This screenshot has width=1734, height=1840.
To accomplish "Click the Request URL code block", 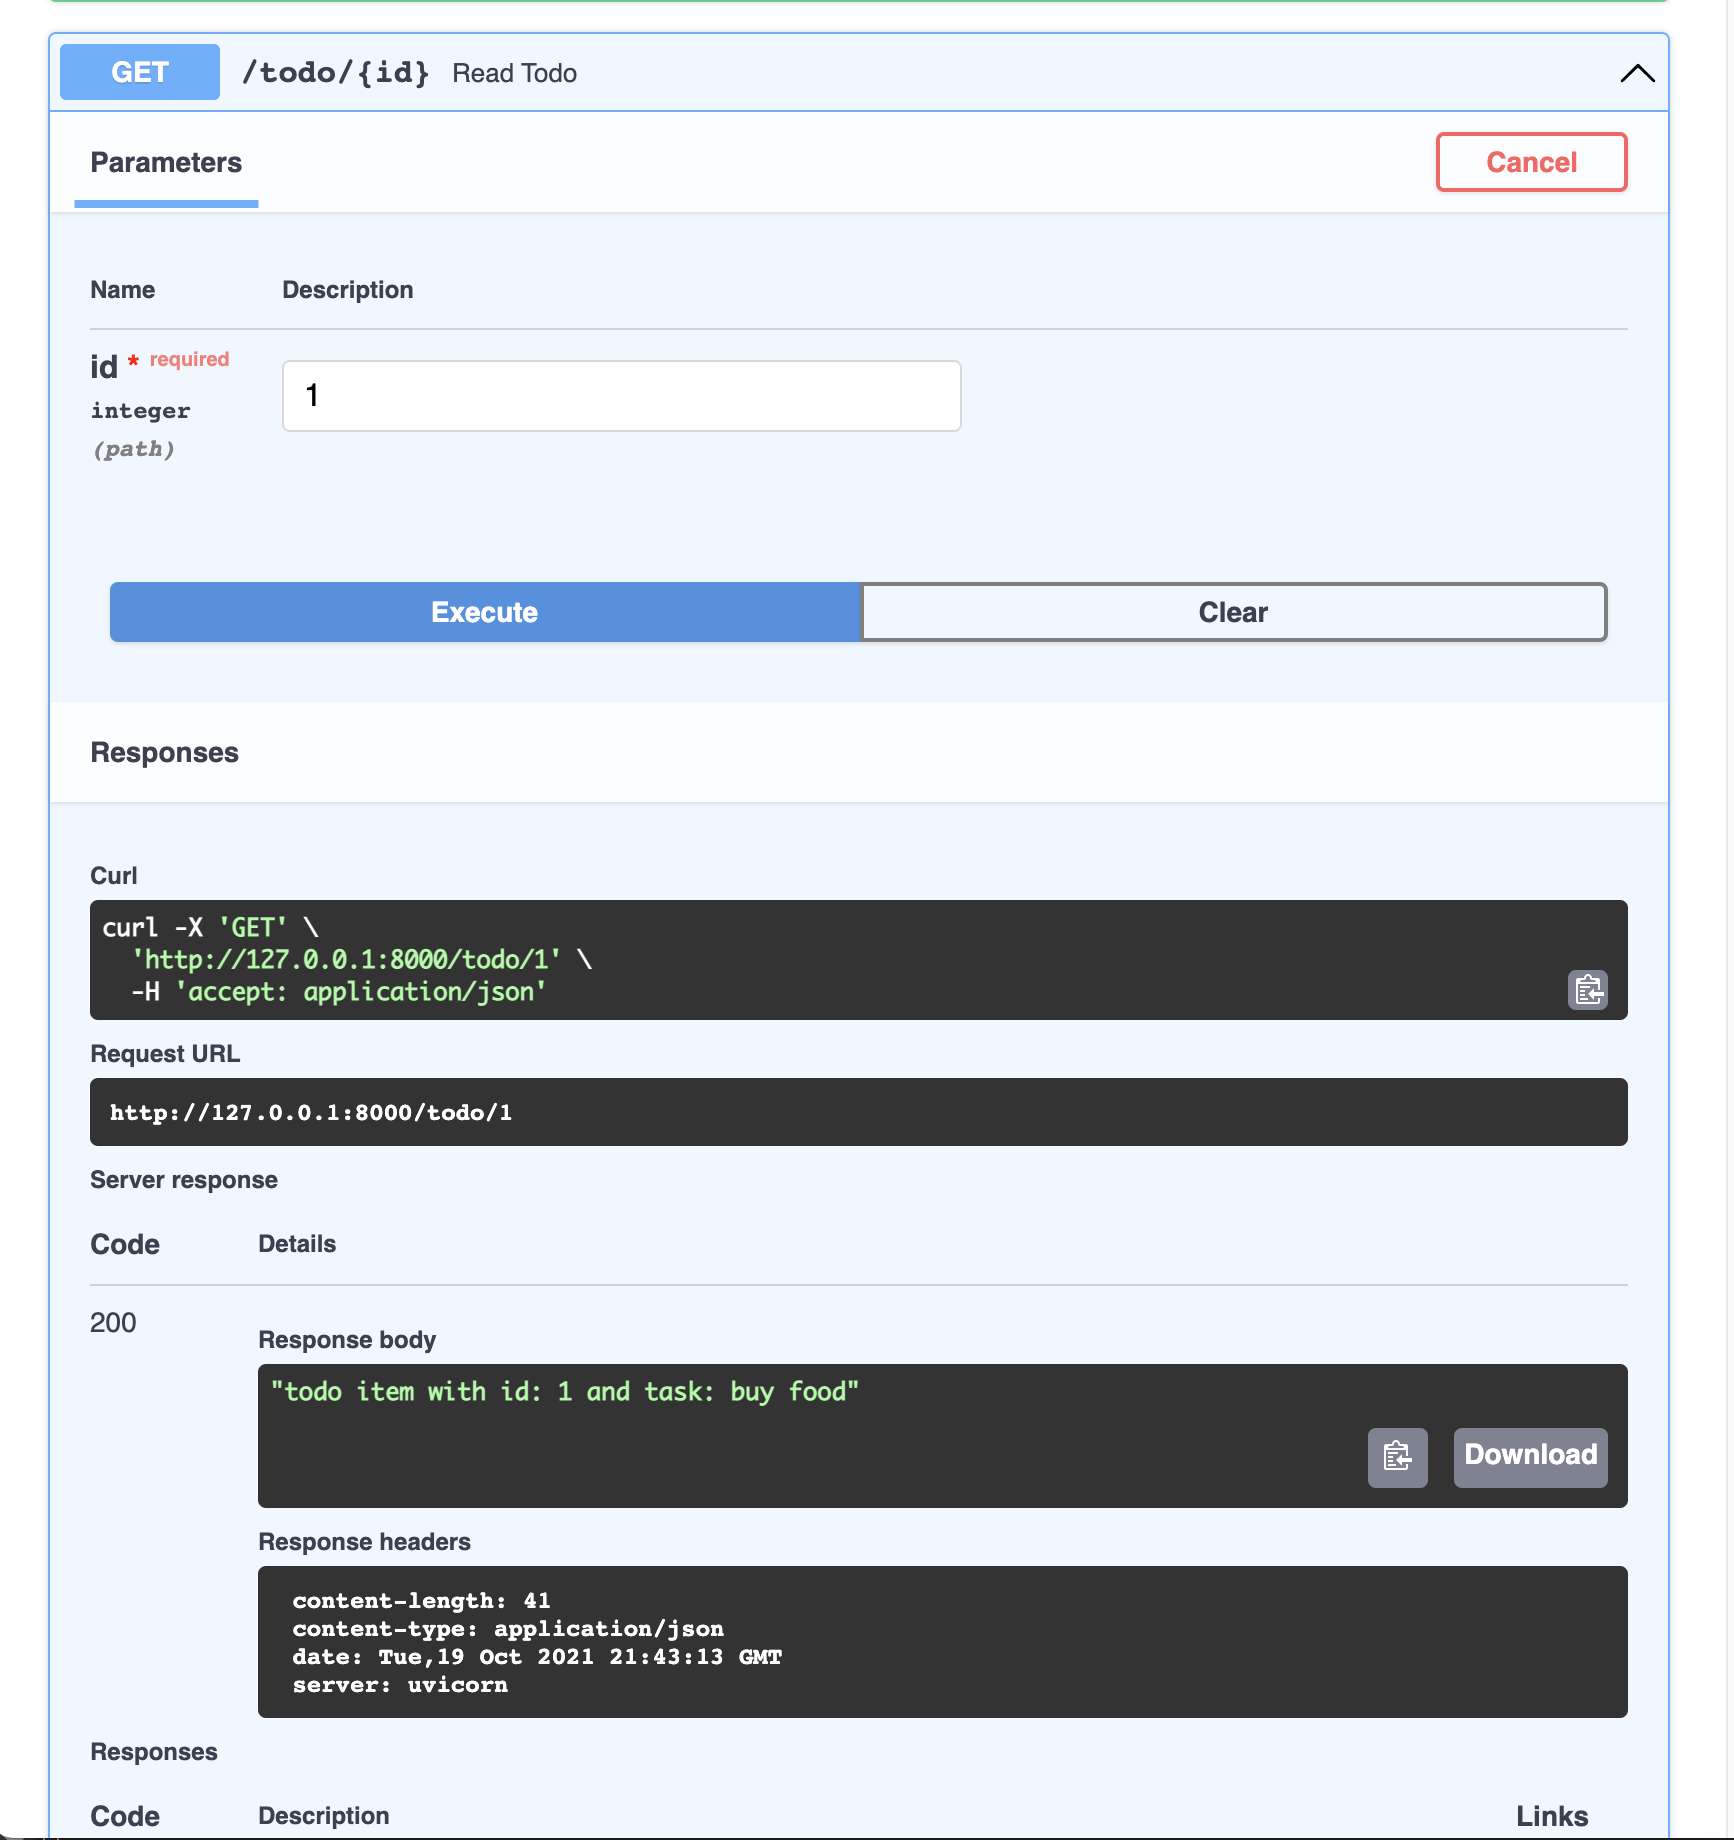I will click(x=857, y=1112).
